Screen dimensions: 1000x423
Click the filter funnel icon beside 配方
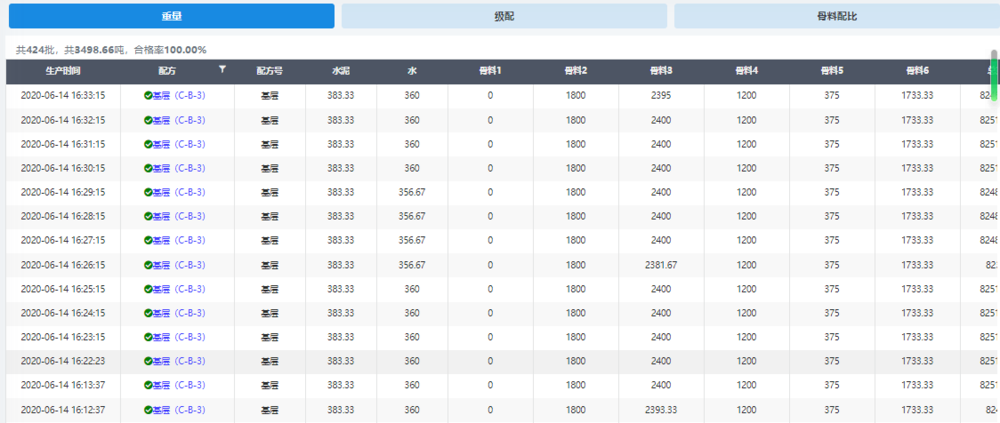(222, 70)
